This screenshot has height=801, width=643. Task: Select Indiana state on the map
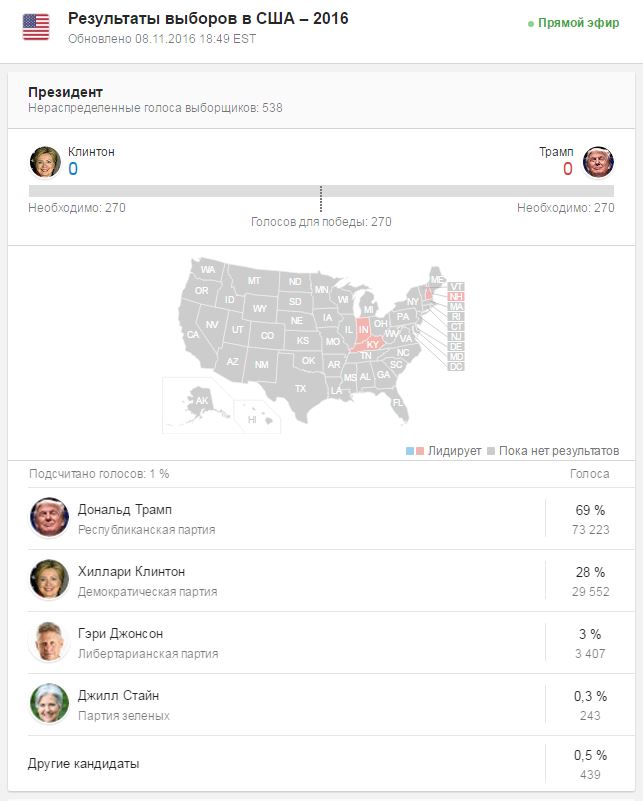coord(364,327)
